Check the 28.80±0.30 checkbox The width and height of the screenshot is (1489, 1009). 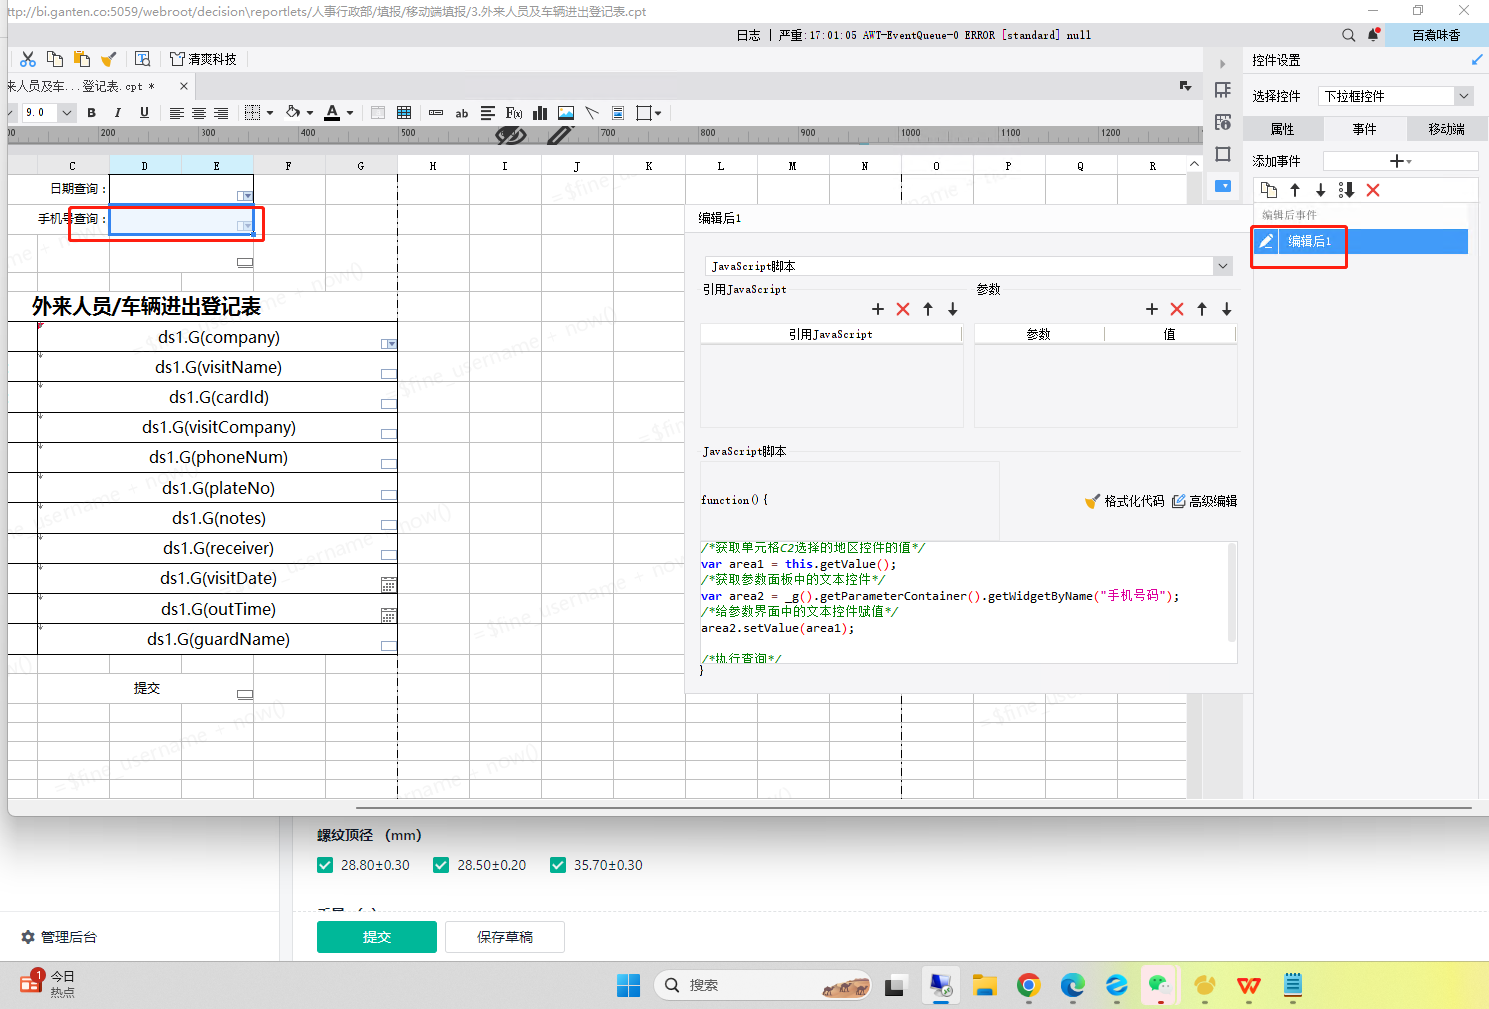tap(325, 865)
